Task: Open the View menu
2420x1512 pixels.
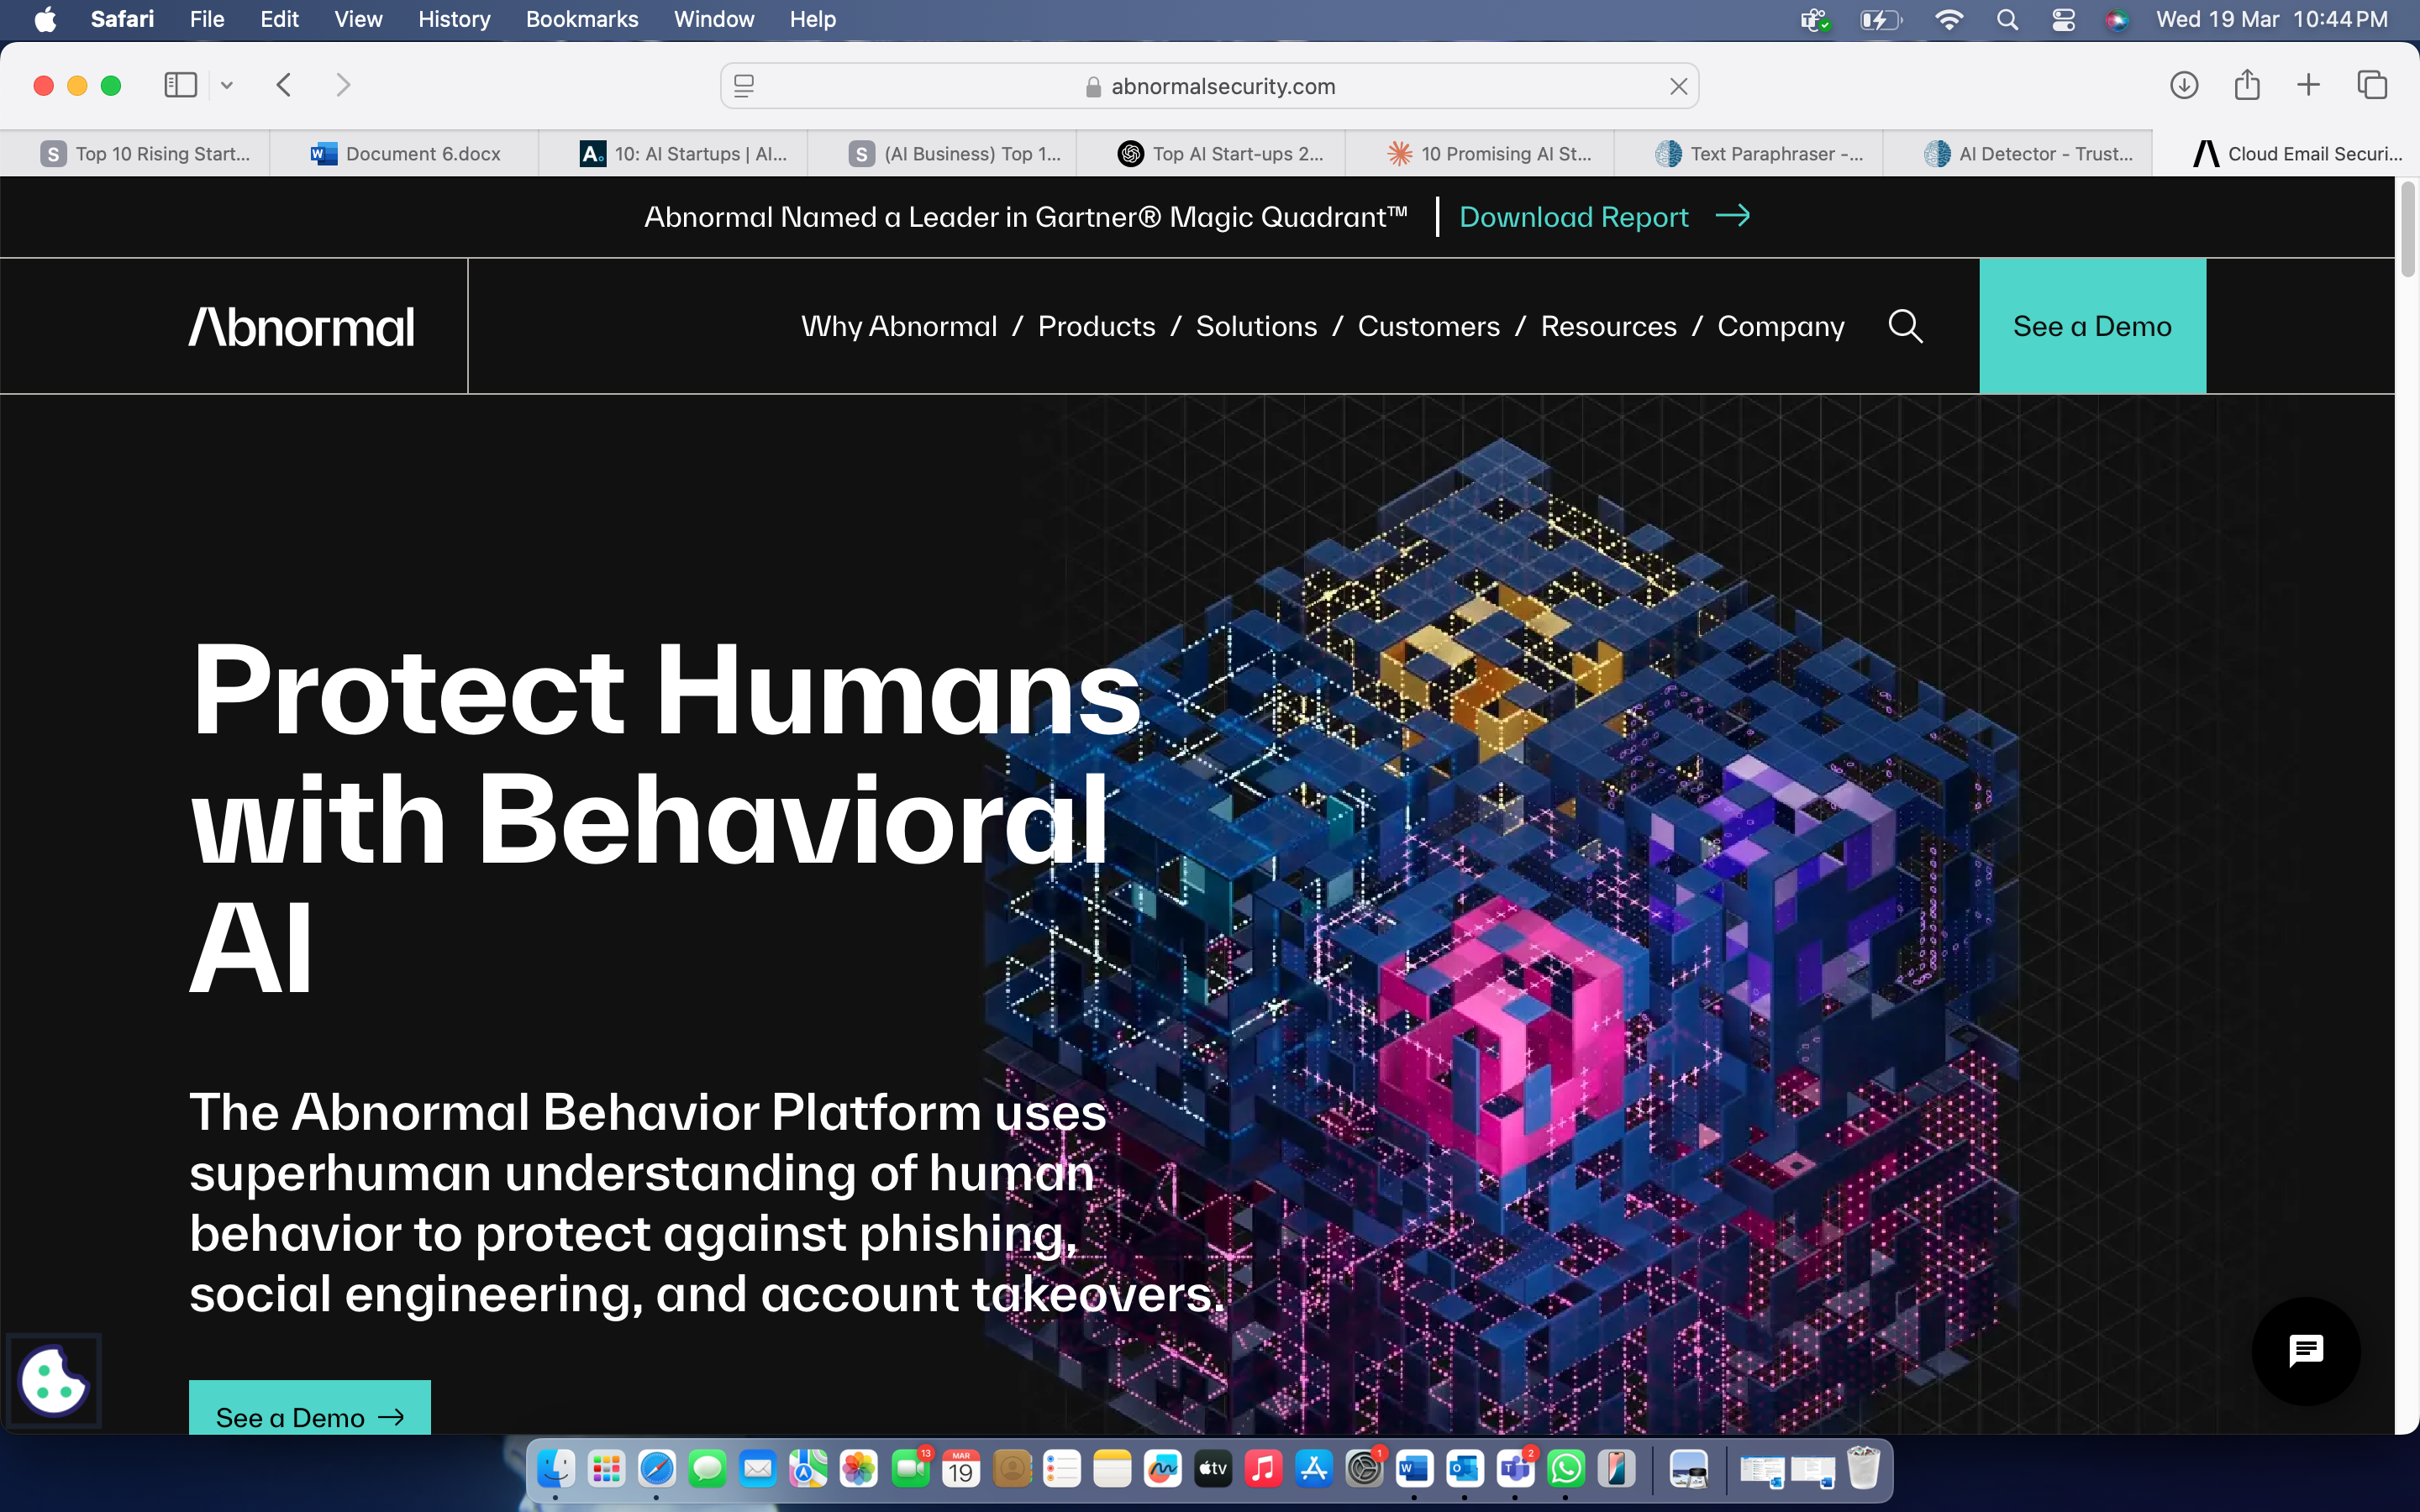Action: coord(358,19)
